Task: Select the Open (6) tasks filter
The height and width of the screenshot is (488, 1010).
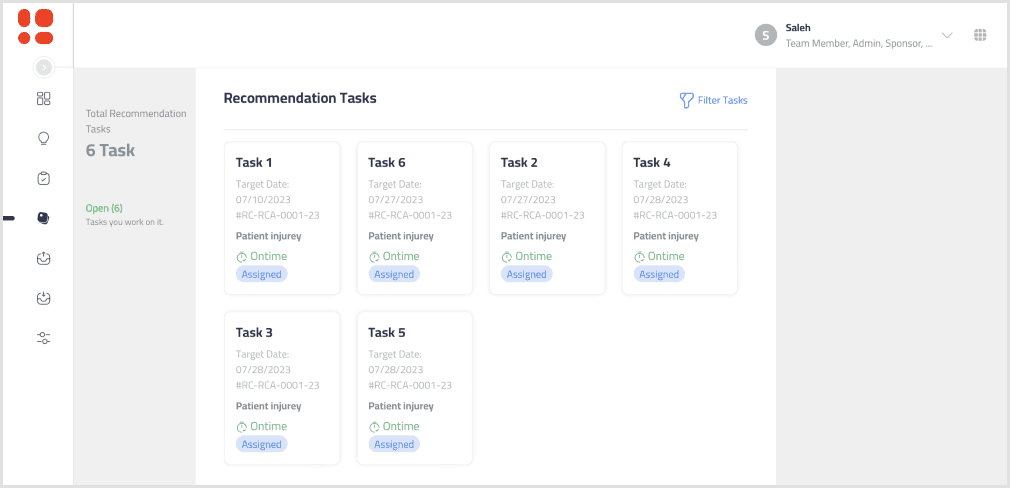Action: click(x=104, y=208)
